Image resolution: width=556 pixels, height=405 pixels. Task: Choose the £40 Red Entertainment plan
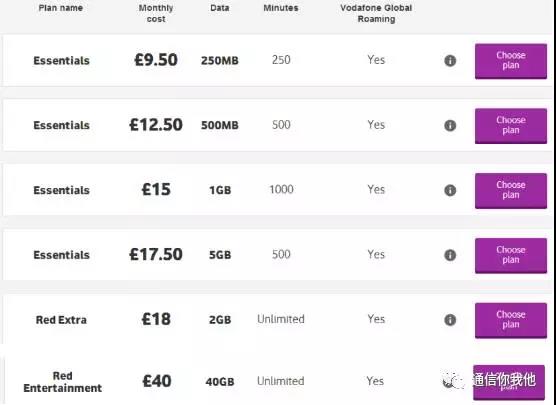pyautogui.click(x=509, y=382)
